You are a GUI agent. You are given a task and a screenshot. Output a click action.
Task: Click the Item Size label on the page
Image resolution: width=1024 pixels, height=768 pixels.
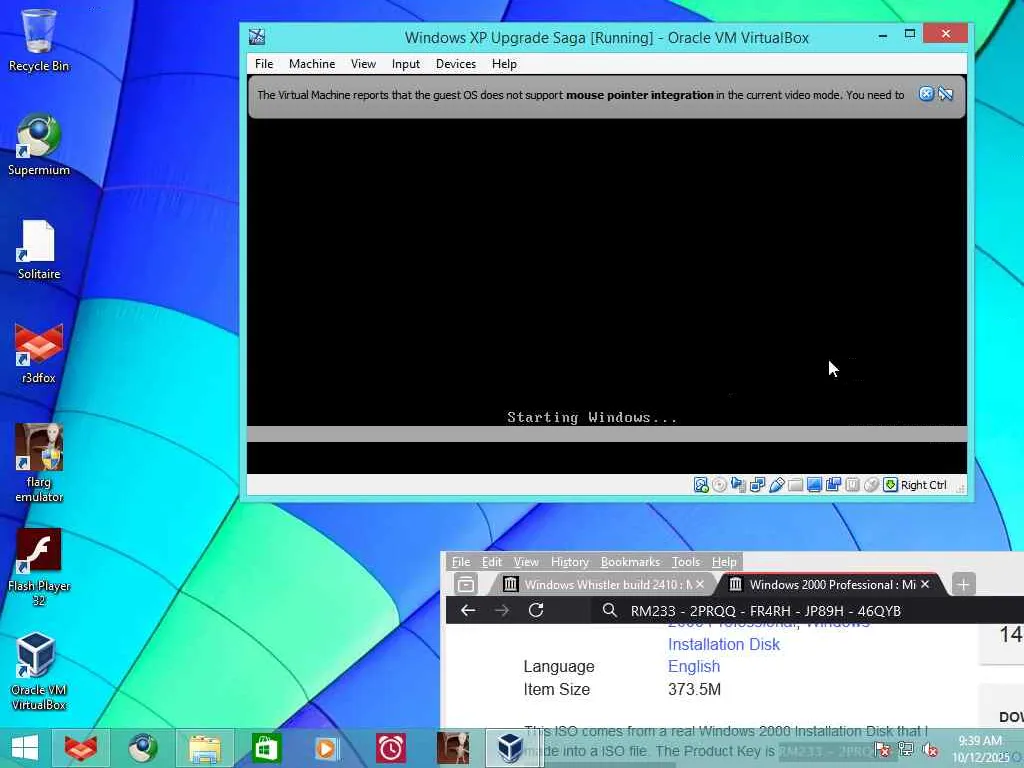click(556, 690)
